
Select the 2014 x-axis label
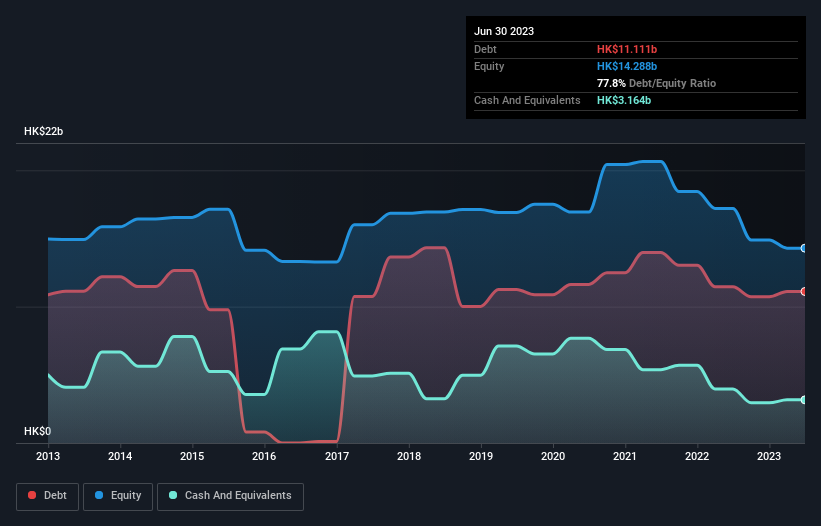[x=120, y=456]
